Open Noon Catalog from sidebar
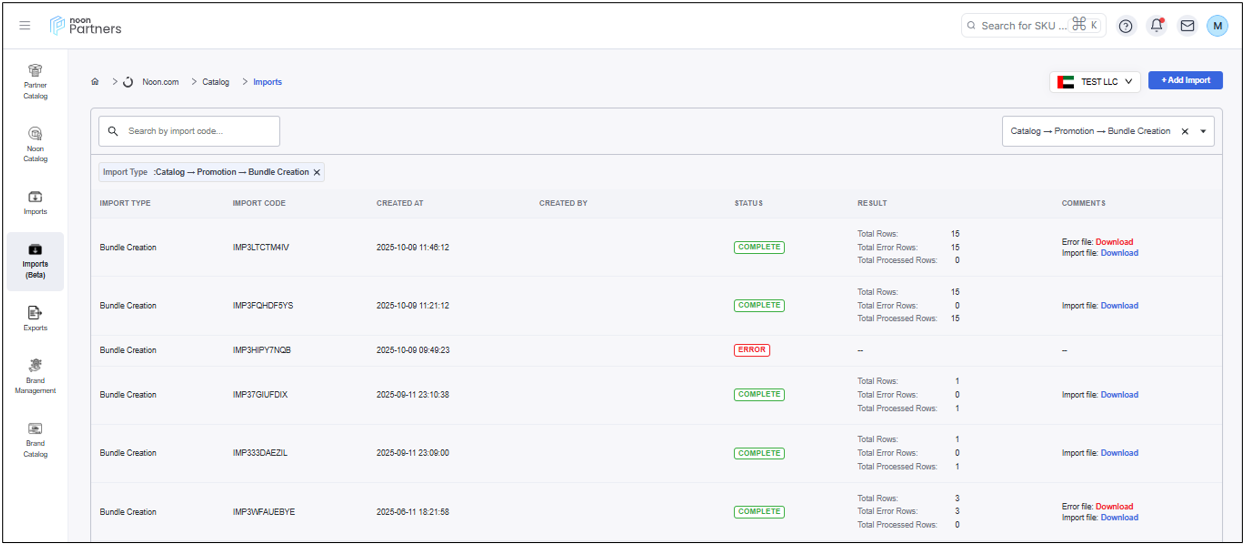The width and height of the screenshot is (1246, 544). [35, 144]
